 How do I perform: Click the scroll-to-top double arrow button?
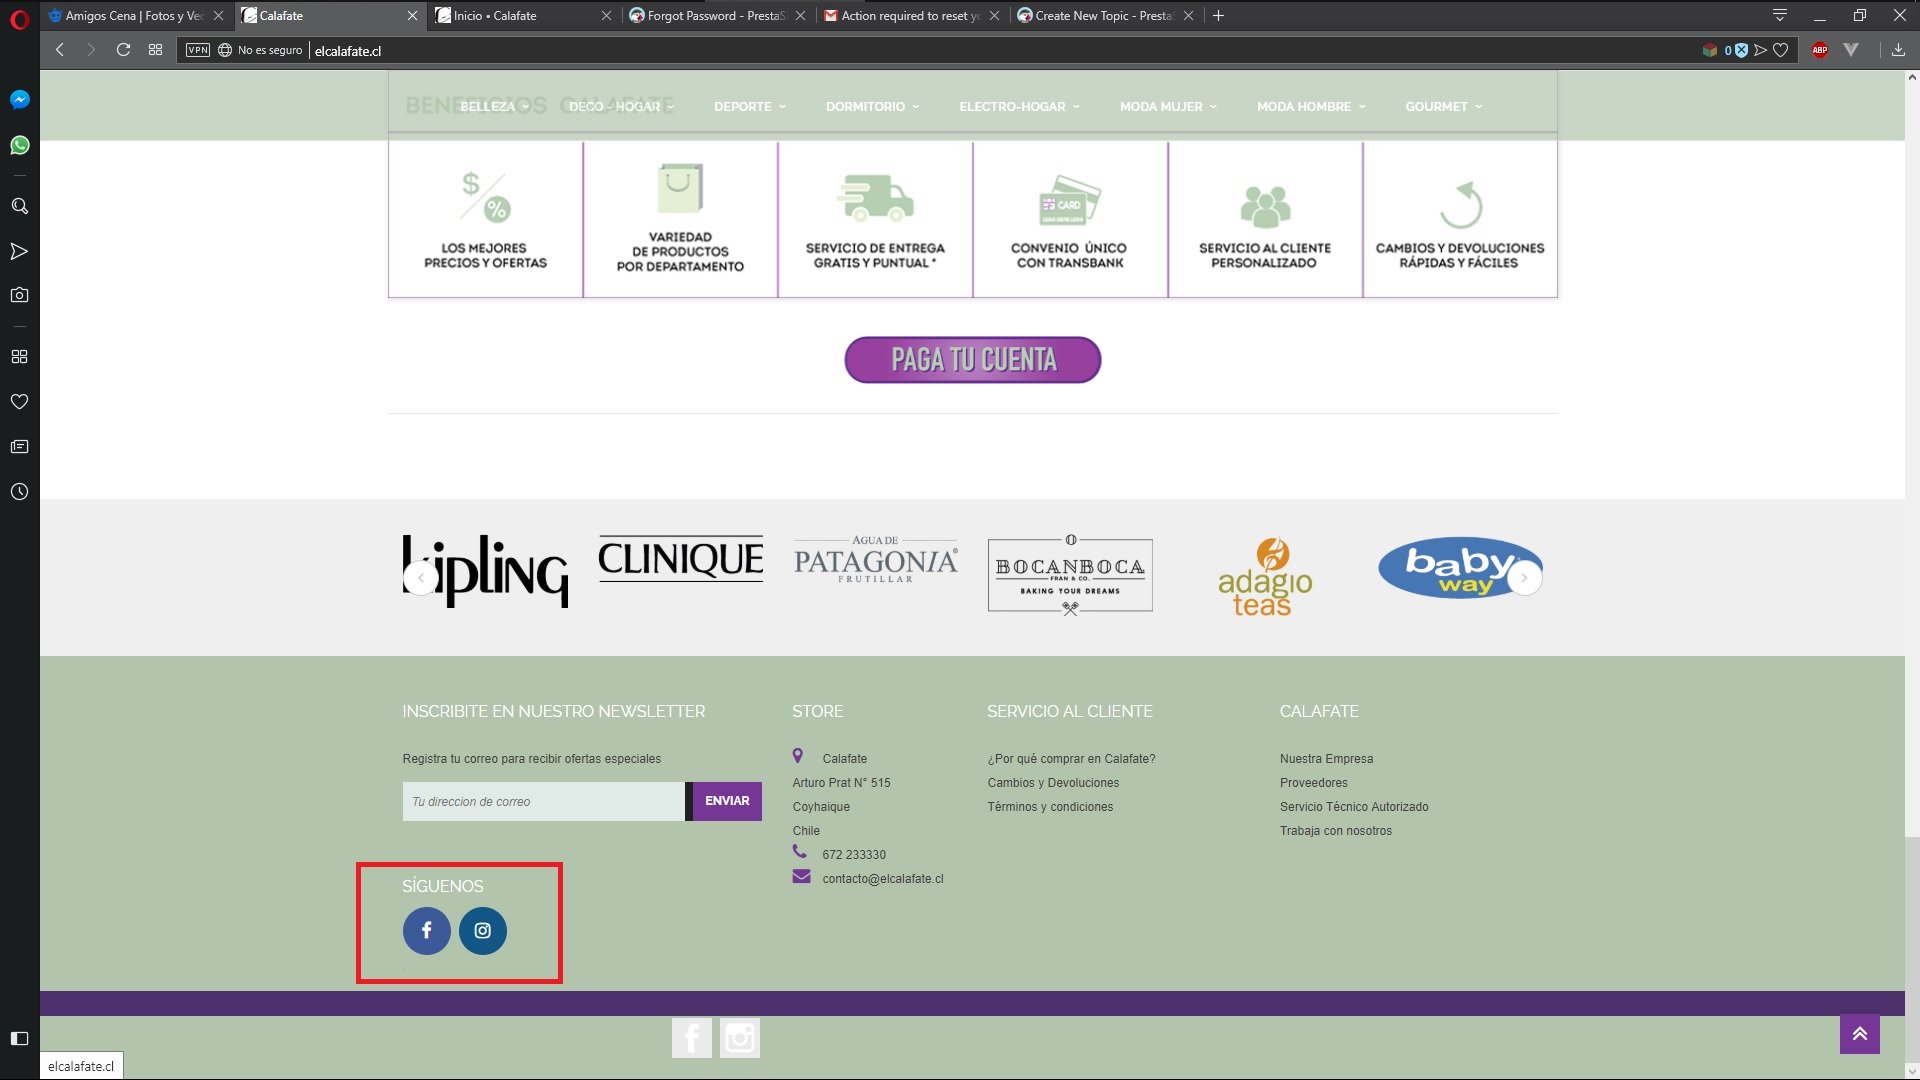(x=1859, y=1034)
